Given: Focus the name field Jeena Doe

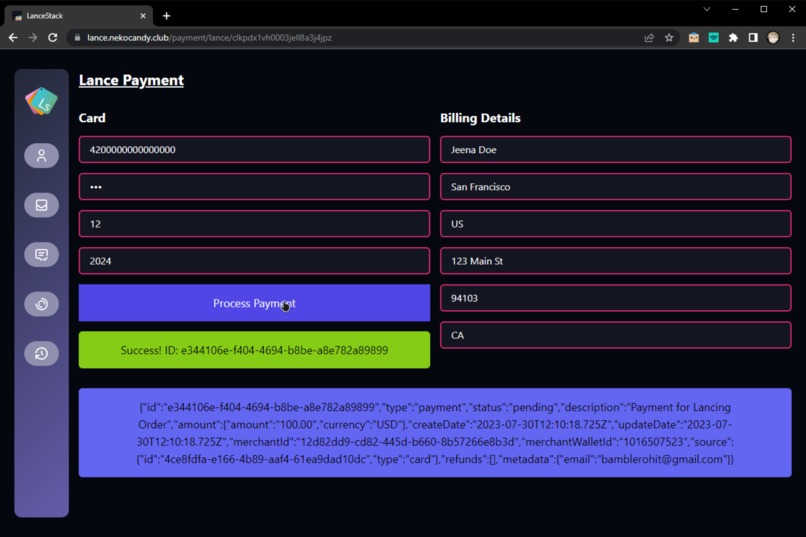Looking at the screenshot, I should (616, 150).
